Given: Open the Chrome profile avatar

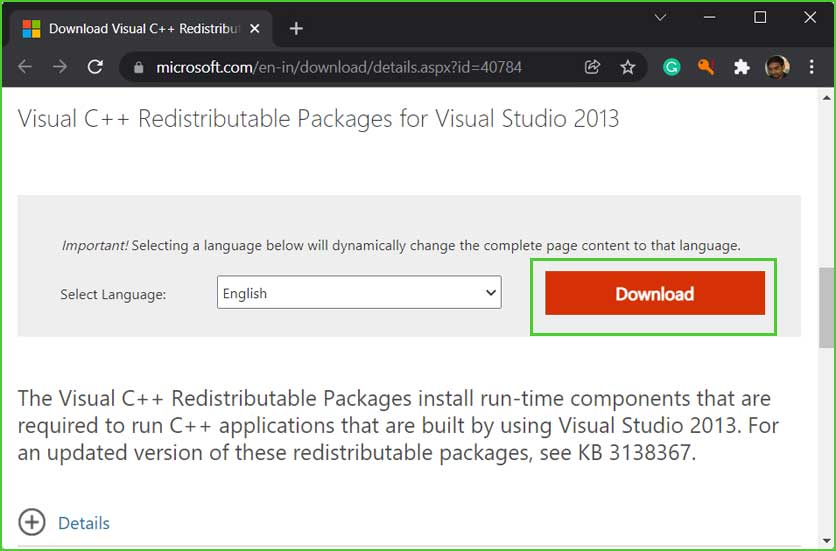Looking at the screenshot, I should (x=777, y=67).
